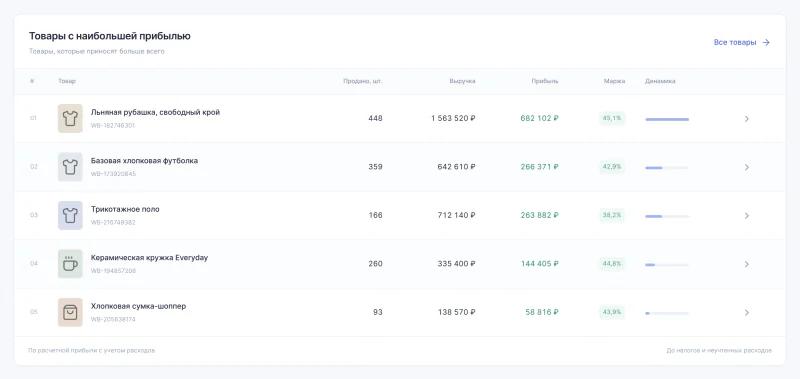The width and height of the screenshot is (800, 379).
Task: Click the 44,8% margin badge
Action: click(612, 264)
